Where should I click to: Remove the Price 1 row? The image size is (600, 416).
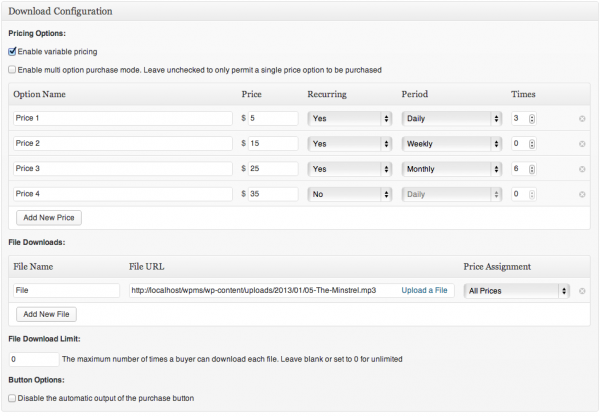[582, 119]
